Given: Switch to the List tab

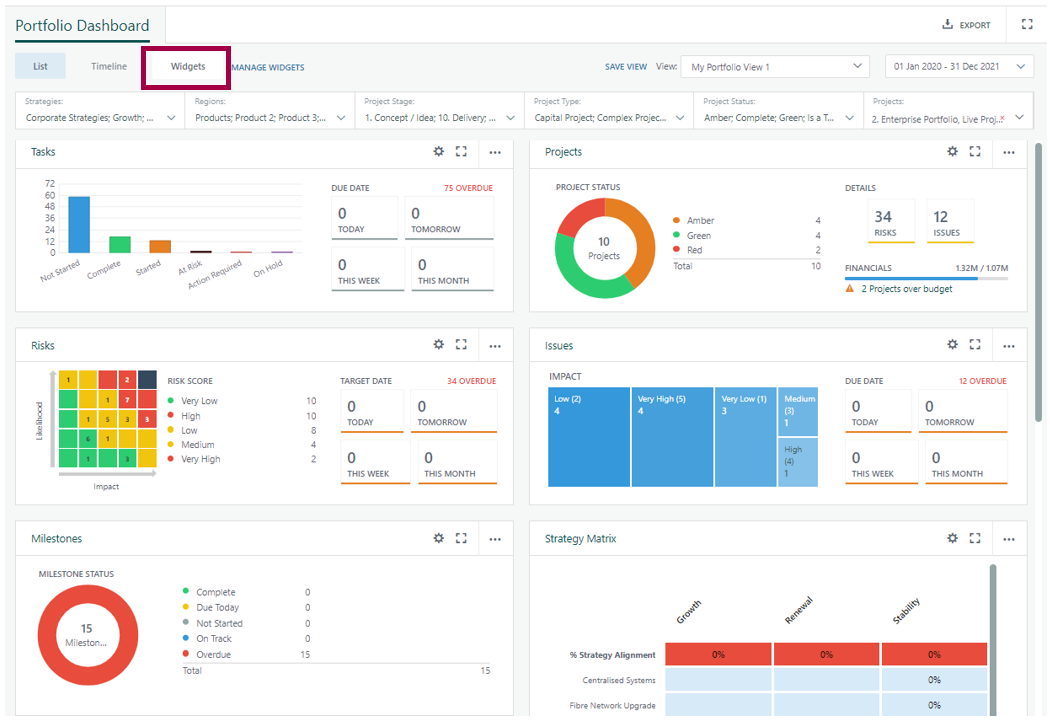Looking at the screenshot, I should [x=41, y=66].
